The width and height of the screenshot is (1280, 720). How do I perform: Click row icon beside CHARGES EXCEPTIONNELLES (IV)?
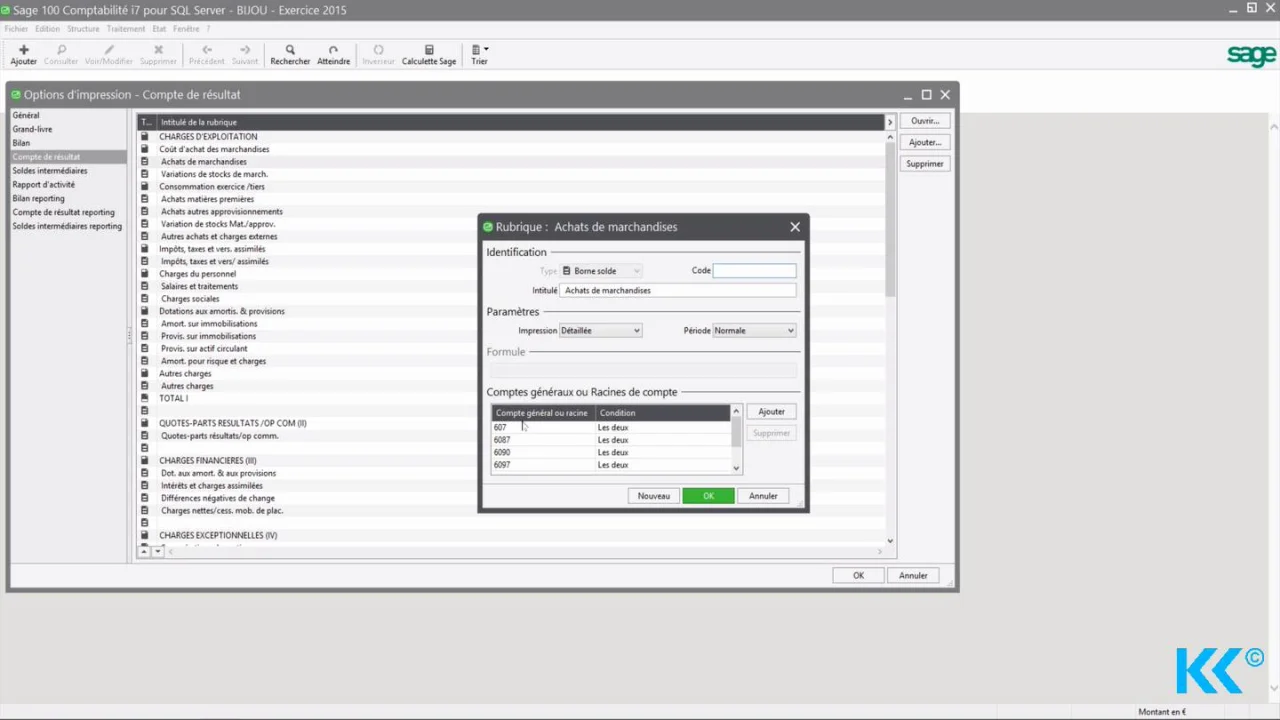pyautogui.click(x=144, y=535)
